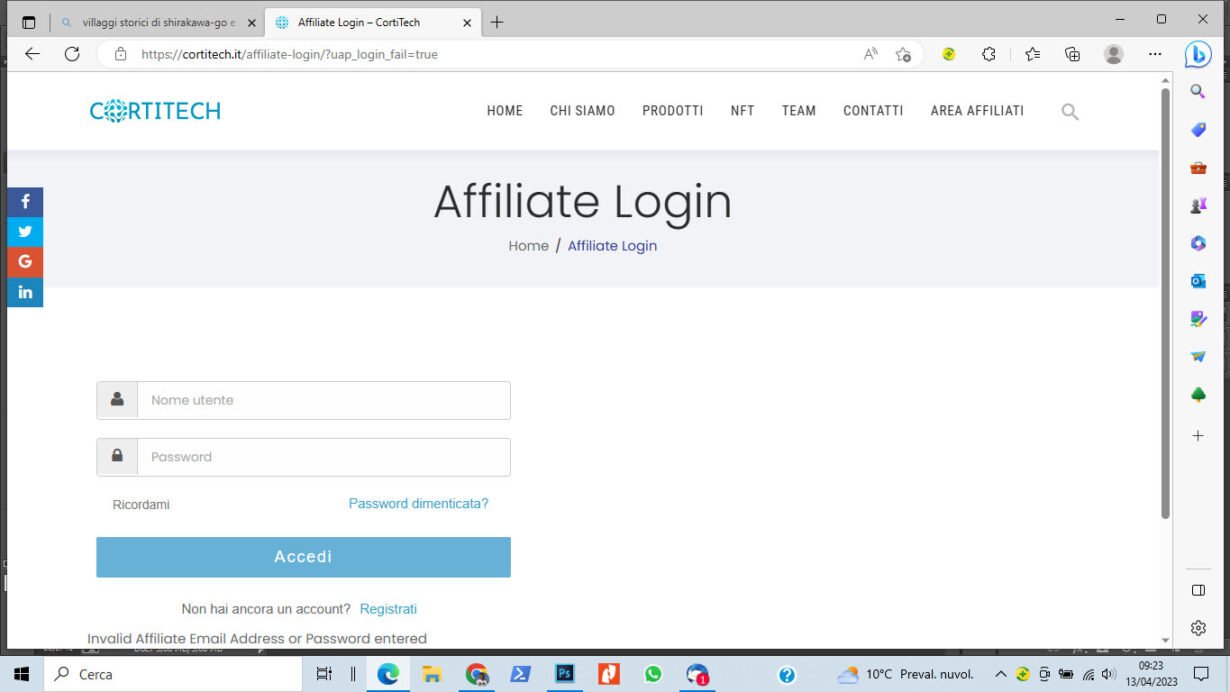Open Outlook in the Edge sidebar
This screenshot has height=692, width=1230.
tap(1198, 281)
